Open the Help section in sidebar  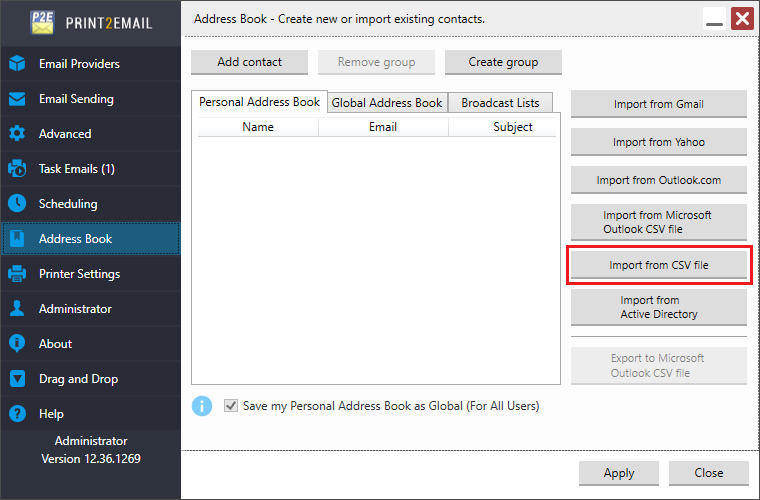click(51, 414)
